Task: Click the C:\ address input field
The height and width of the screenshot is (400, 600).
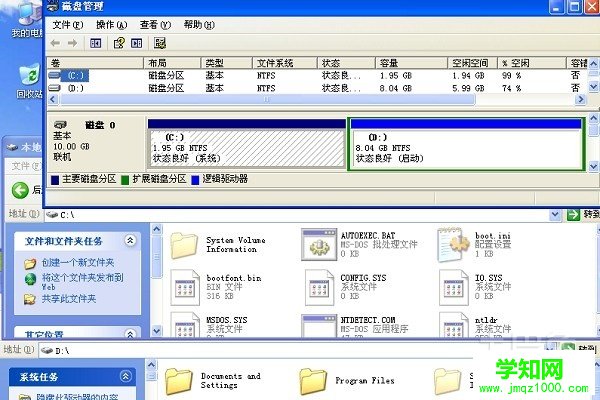Action: (297, 215)
